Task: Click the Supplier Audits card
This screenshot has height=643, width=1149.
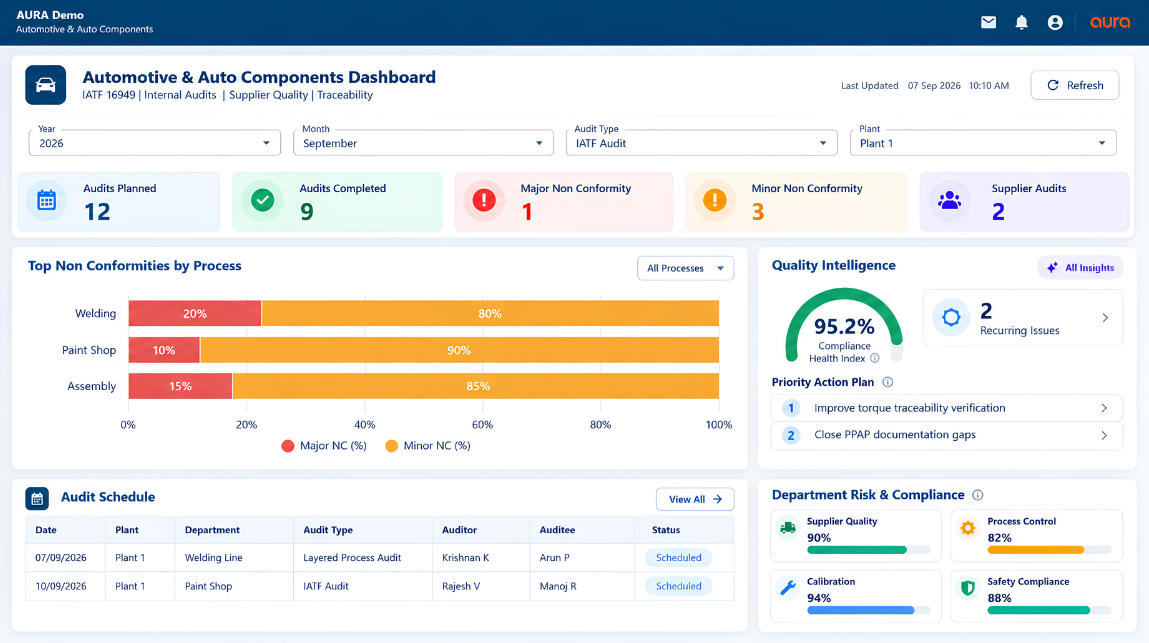Action: tap(1024, 202)
